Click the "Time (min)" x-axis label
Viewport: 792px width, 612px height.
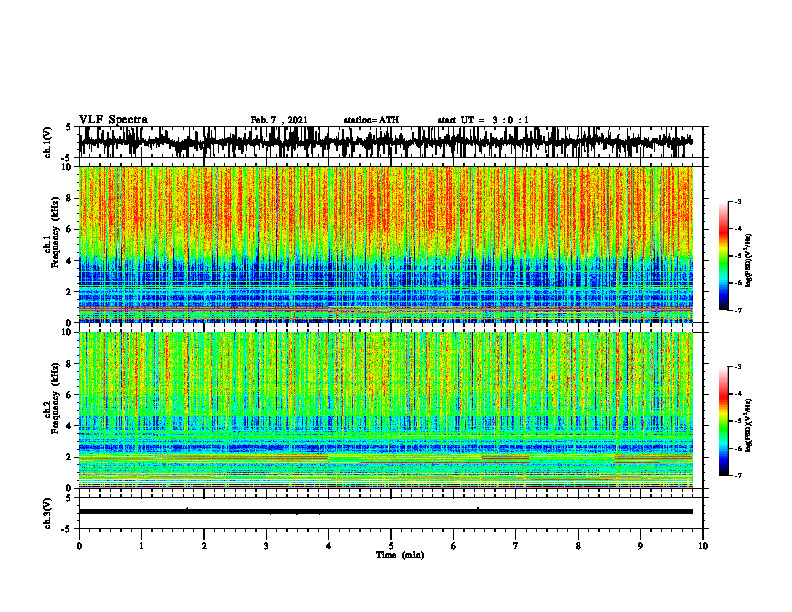point(400,555)
